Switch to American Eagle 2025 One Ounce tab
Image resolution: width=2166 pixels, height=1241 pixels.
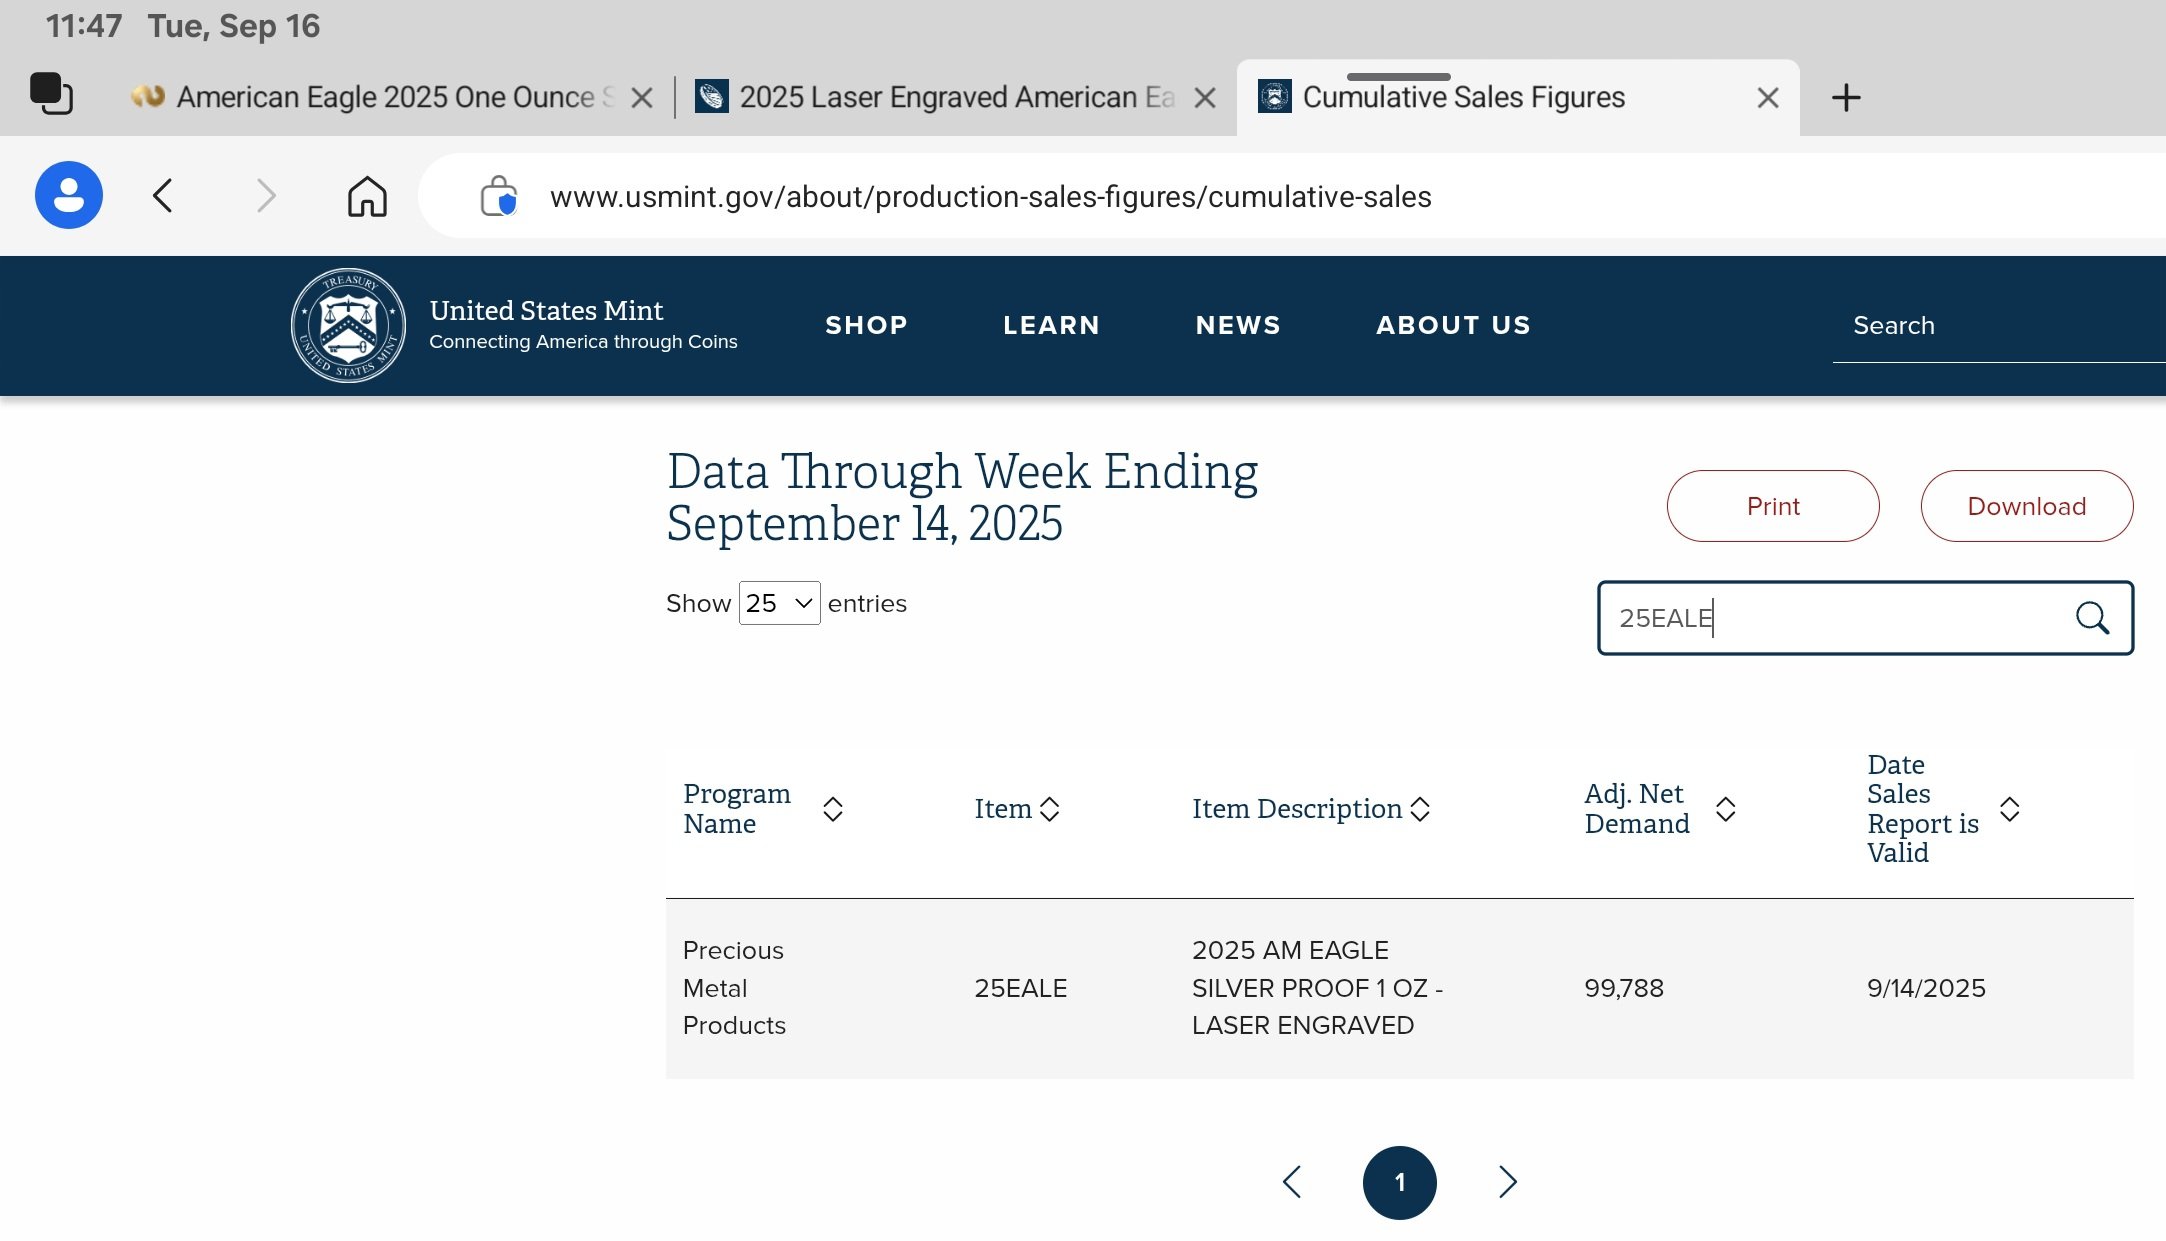(385, 97)
